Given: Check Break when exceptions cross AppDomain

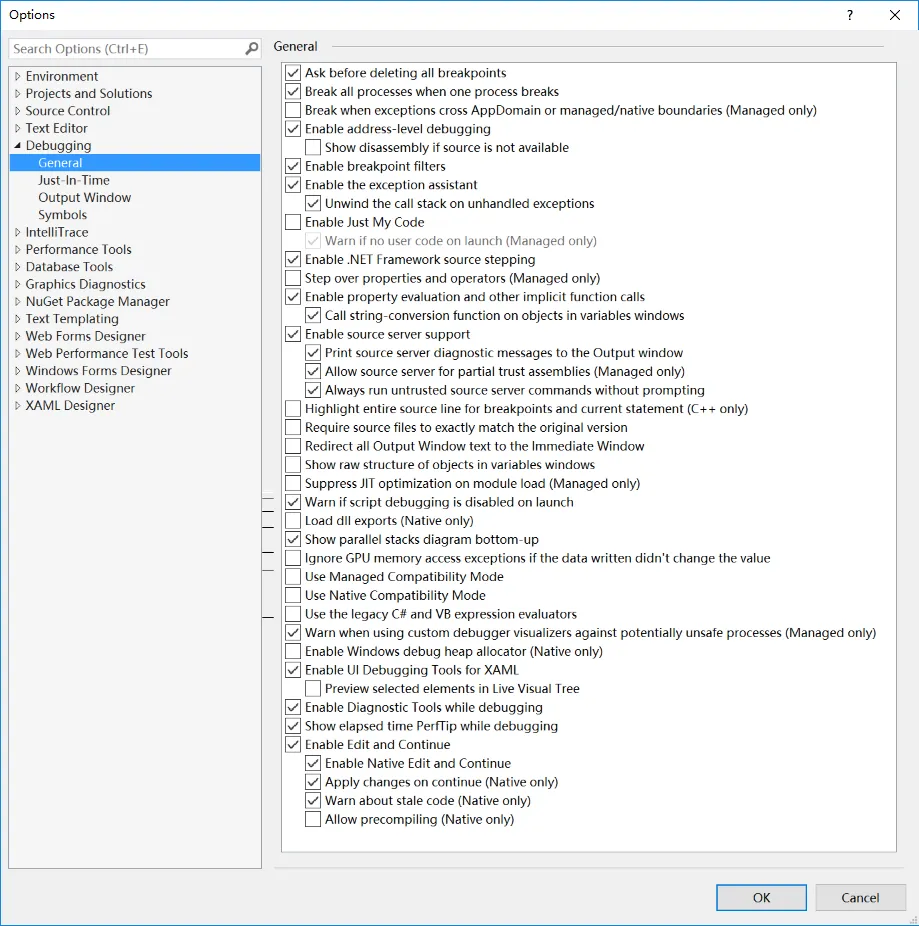Looking at the screenshot, I should click(x=293, y=110).
